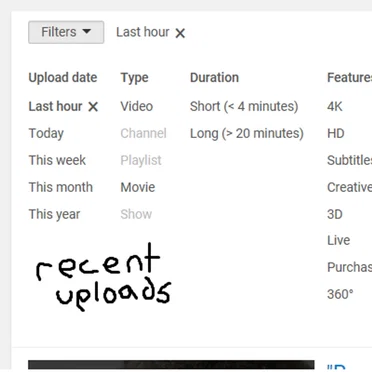Choose the Movie type filter

click(x=138, y=187)
